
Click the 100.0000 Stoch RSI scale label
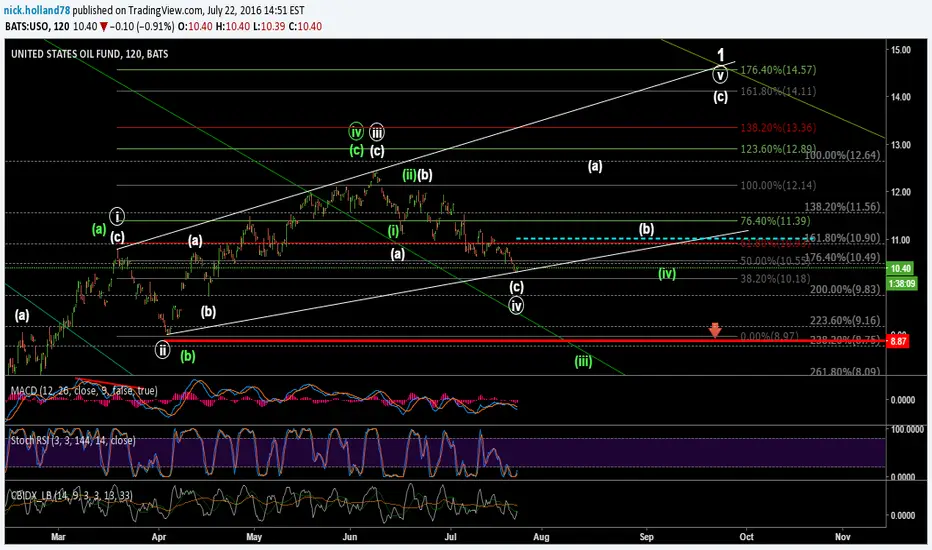tap(906, 429)
